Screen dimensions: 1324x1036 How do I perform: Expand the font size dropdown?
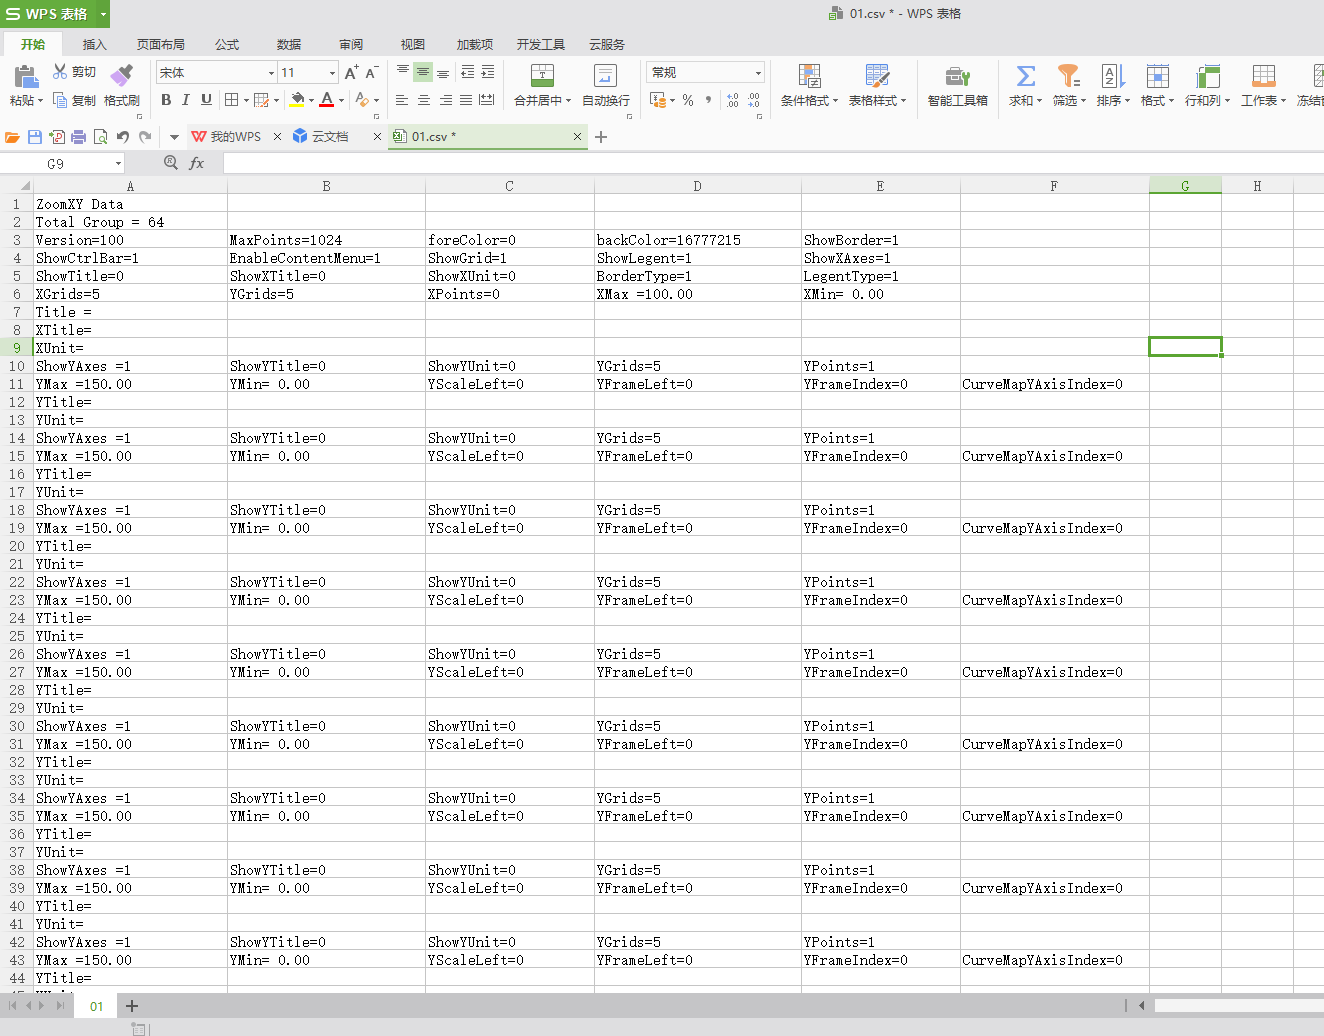coord(332,73)
